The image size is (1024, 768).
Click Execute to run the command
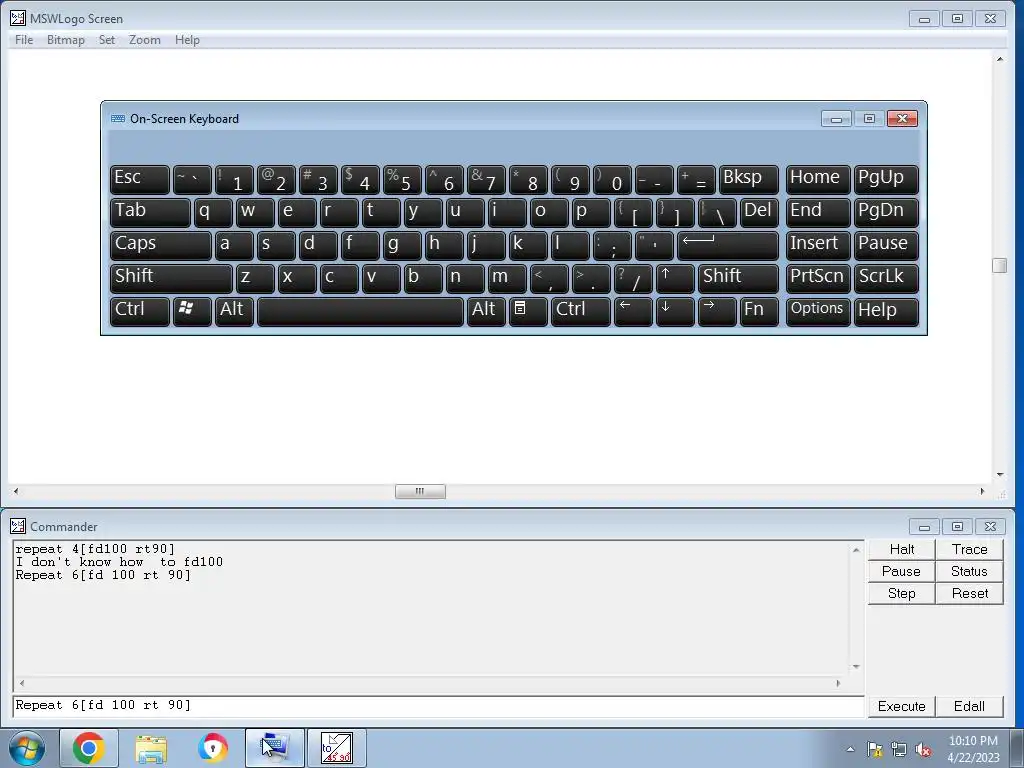click(x=901, y=707)
